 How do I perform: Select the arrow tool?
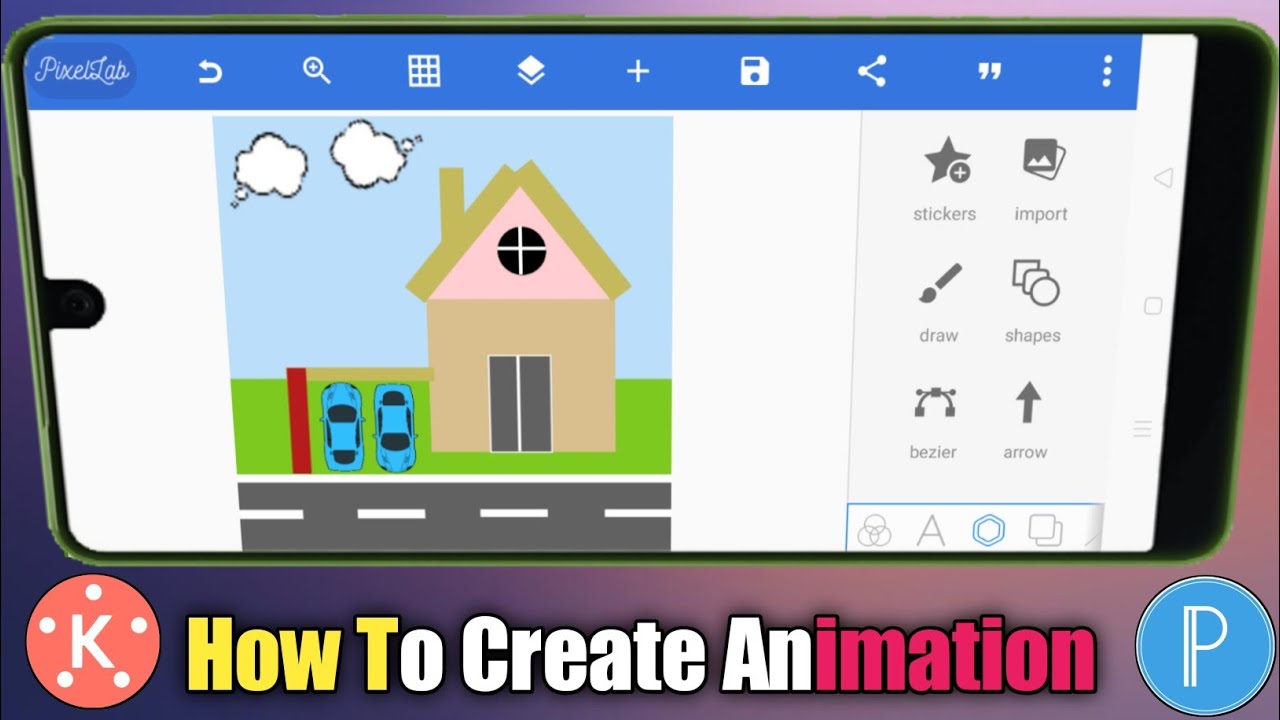coord(1026,420)
